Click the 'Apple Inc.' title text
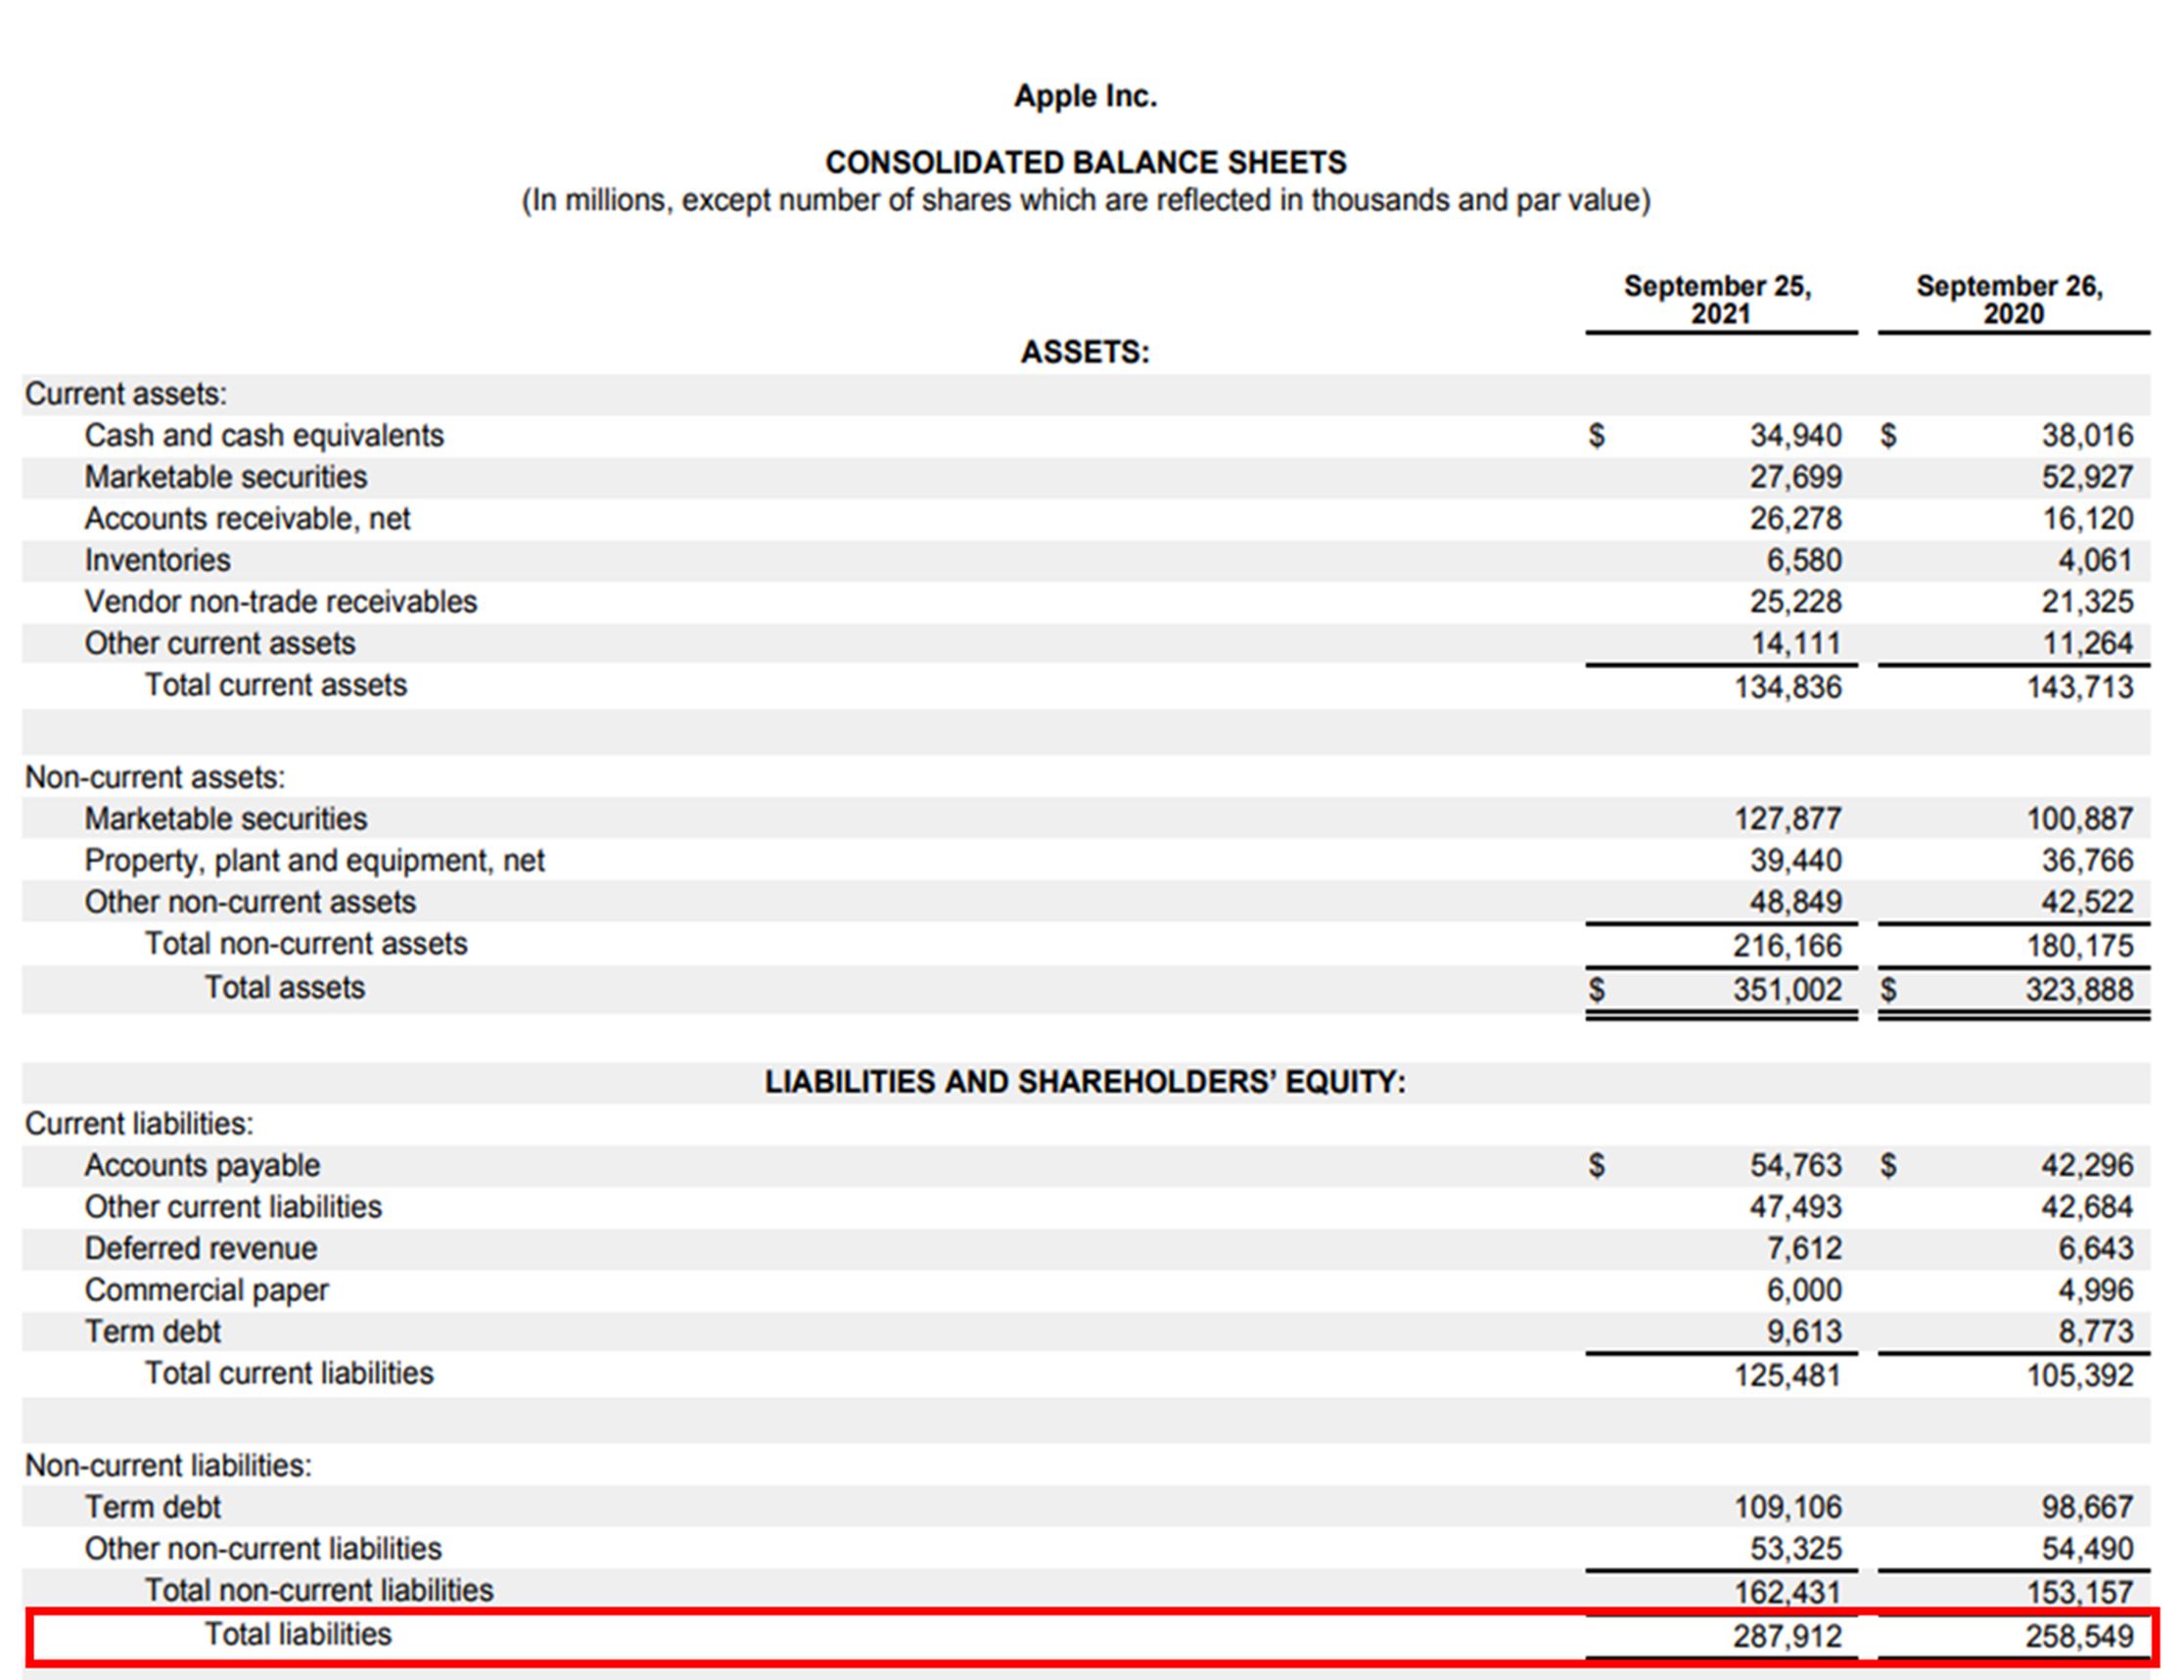Image resolution: width=2184 pixels, height=1680 pixels. (x=1085, y=96)
